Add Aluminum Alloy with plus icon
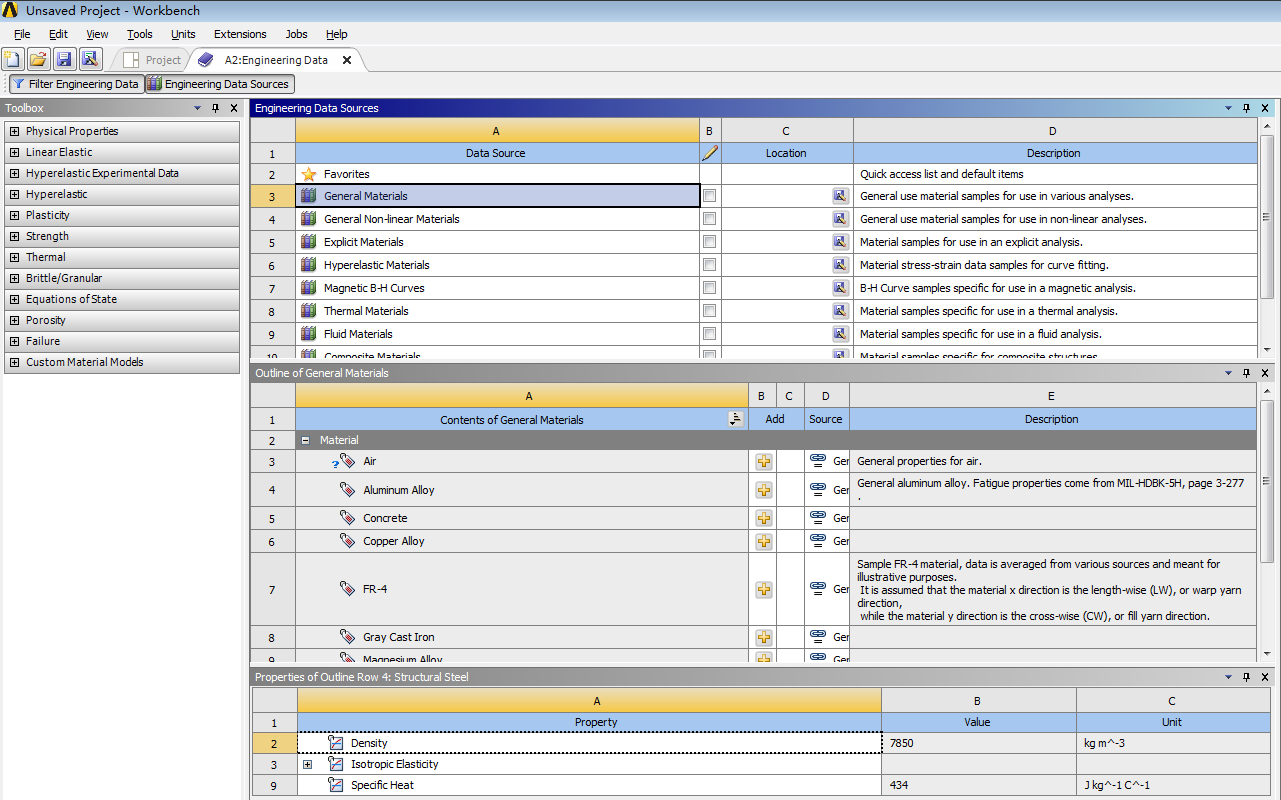 (x=764, y=490)
